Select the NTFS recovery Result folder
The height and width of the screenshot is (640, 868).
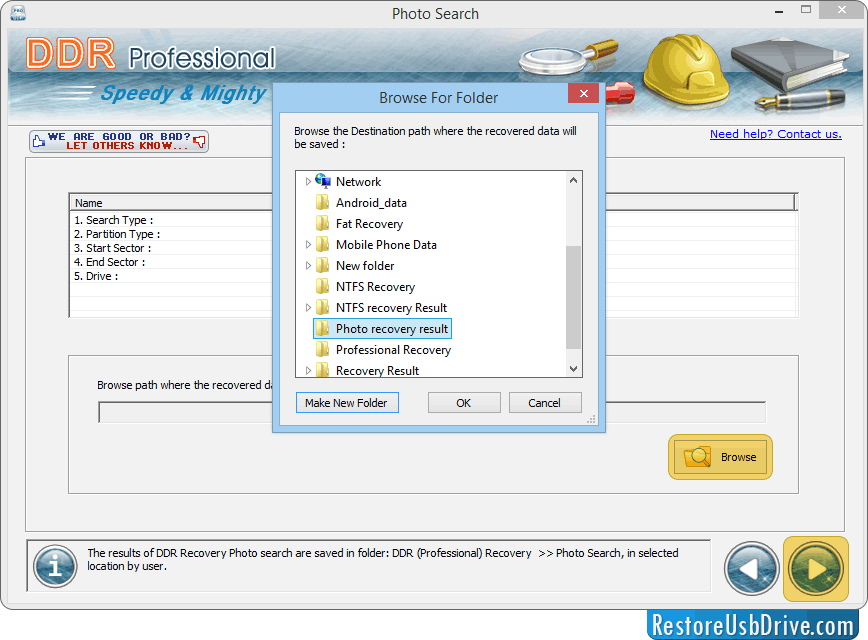[391, 308]
